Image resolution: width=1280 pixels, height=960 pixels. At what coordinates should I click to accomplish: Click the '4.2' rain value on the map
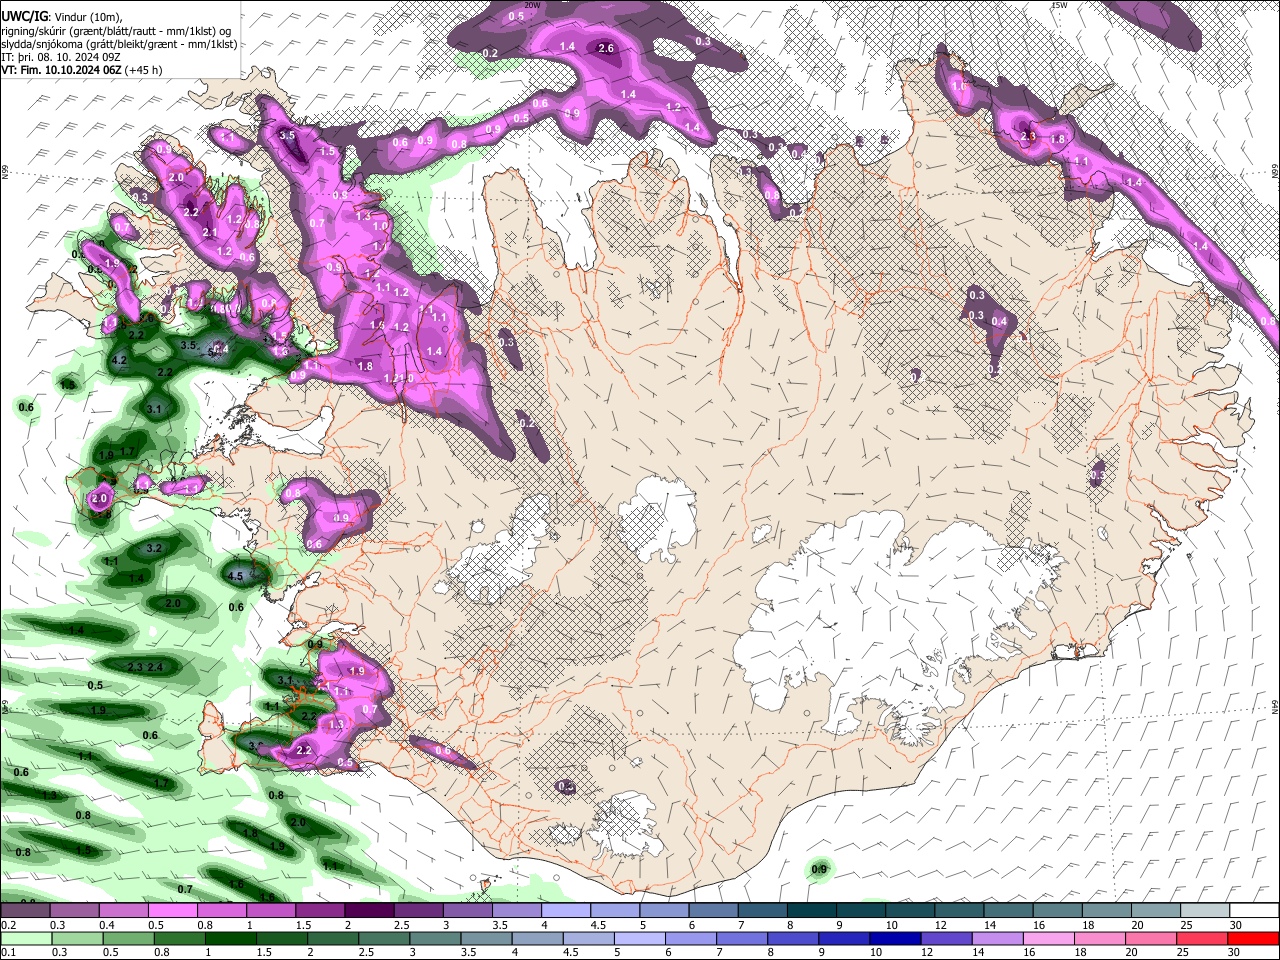click(118, 360)
